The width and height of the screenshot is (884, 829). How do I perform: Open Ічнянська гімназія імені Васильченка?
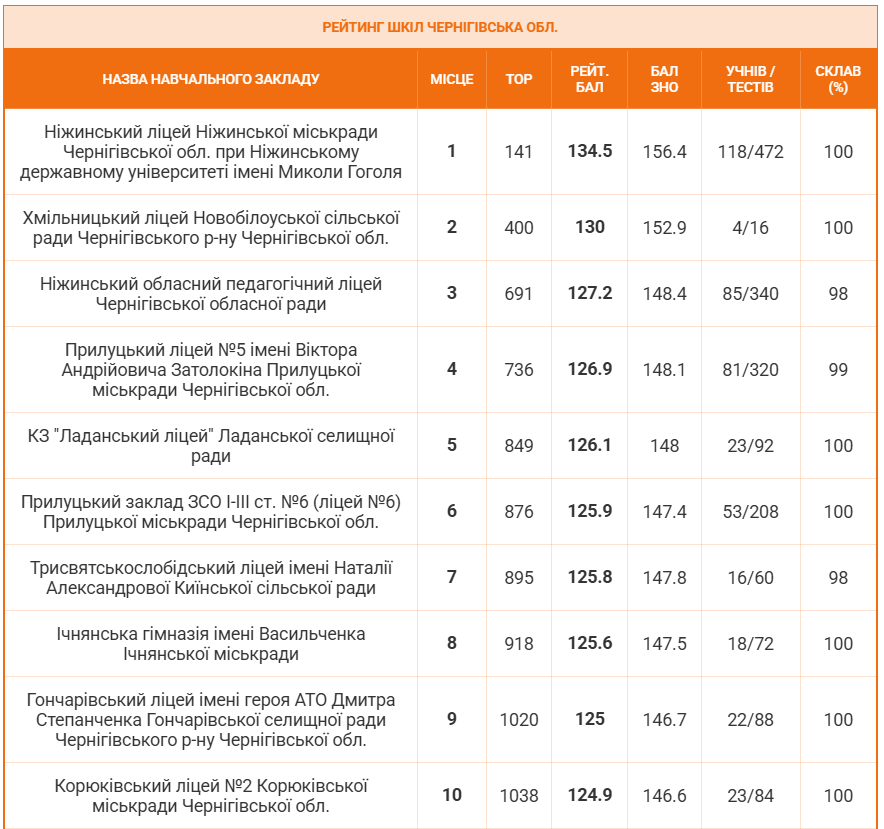coord(210,644)
